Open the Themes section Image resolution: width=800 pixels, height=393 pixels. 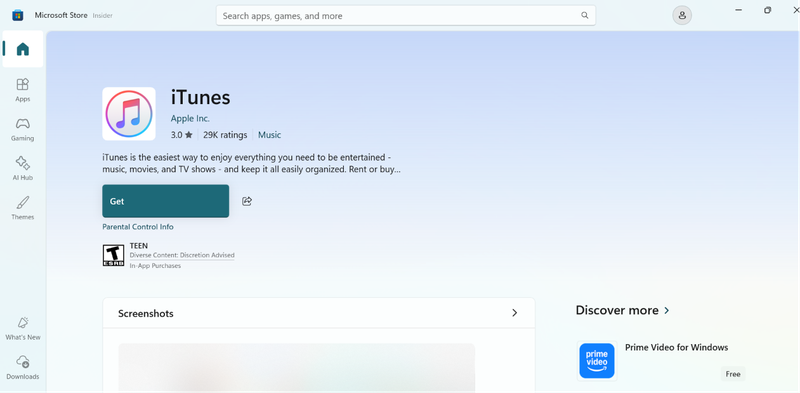[x=23, y=208]
